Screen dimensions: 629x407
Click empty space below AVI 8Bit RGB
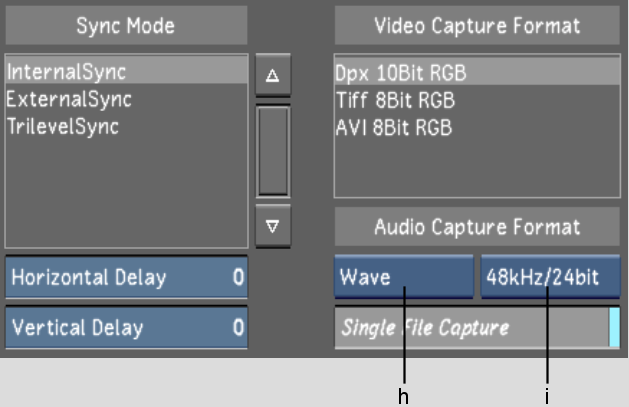477,168
